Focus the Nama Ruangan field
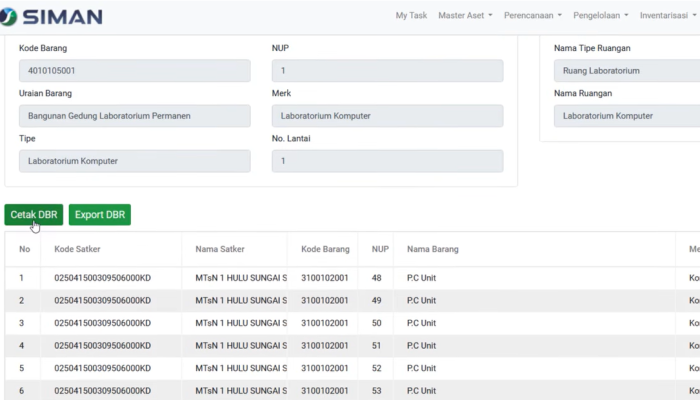The height and width of the screenshot is (400, 700). point(627,116)
